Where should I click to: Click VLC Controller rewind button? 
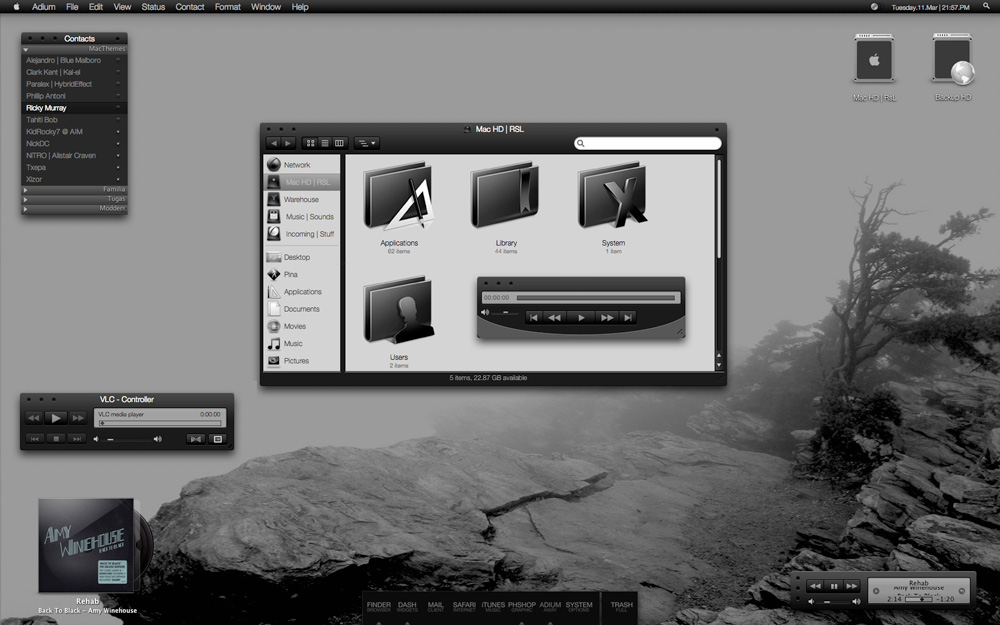coord(34,418)
